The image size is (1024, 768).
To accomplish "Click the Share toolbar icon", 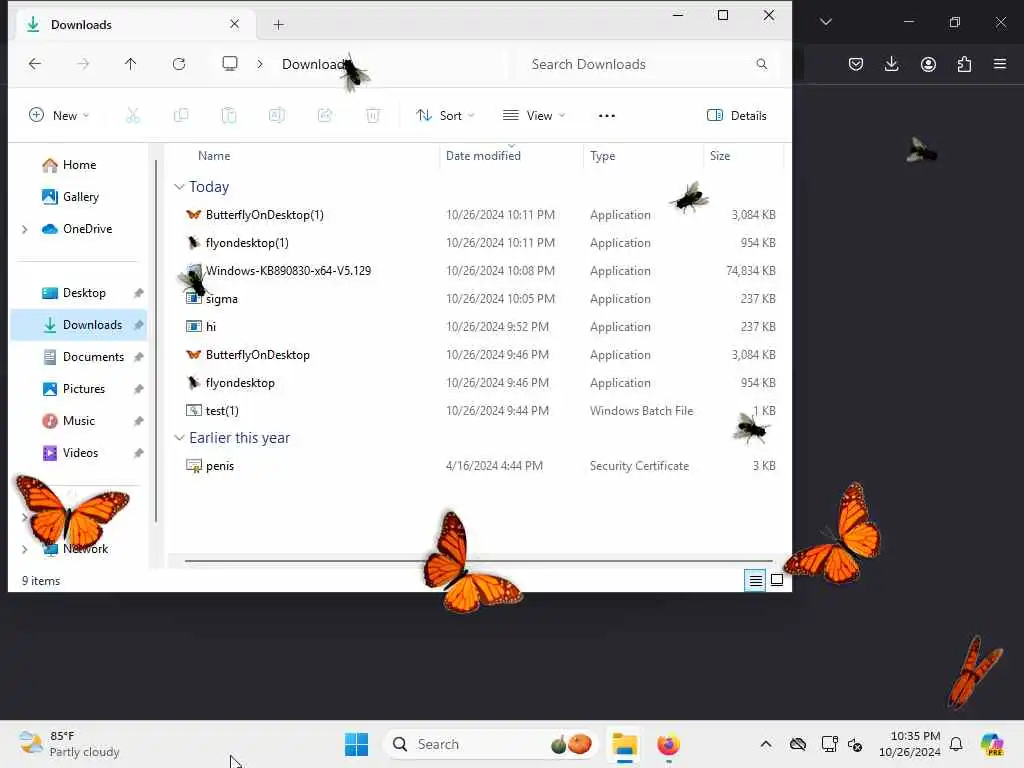I will [325, 116].
